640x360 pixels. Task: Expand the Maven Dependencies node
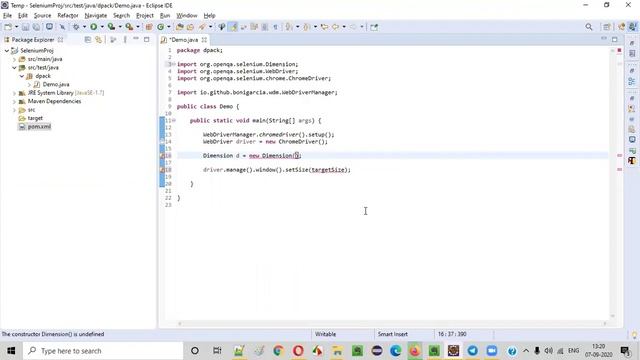click(14, 101)
